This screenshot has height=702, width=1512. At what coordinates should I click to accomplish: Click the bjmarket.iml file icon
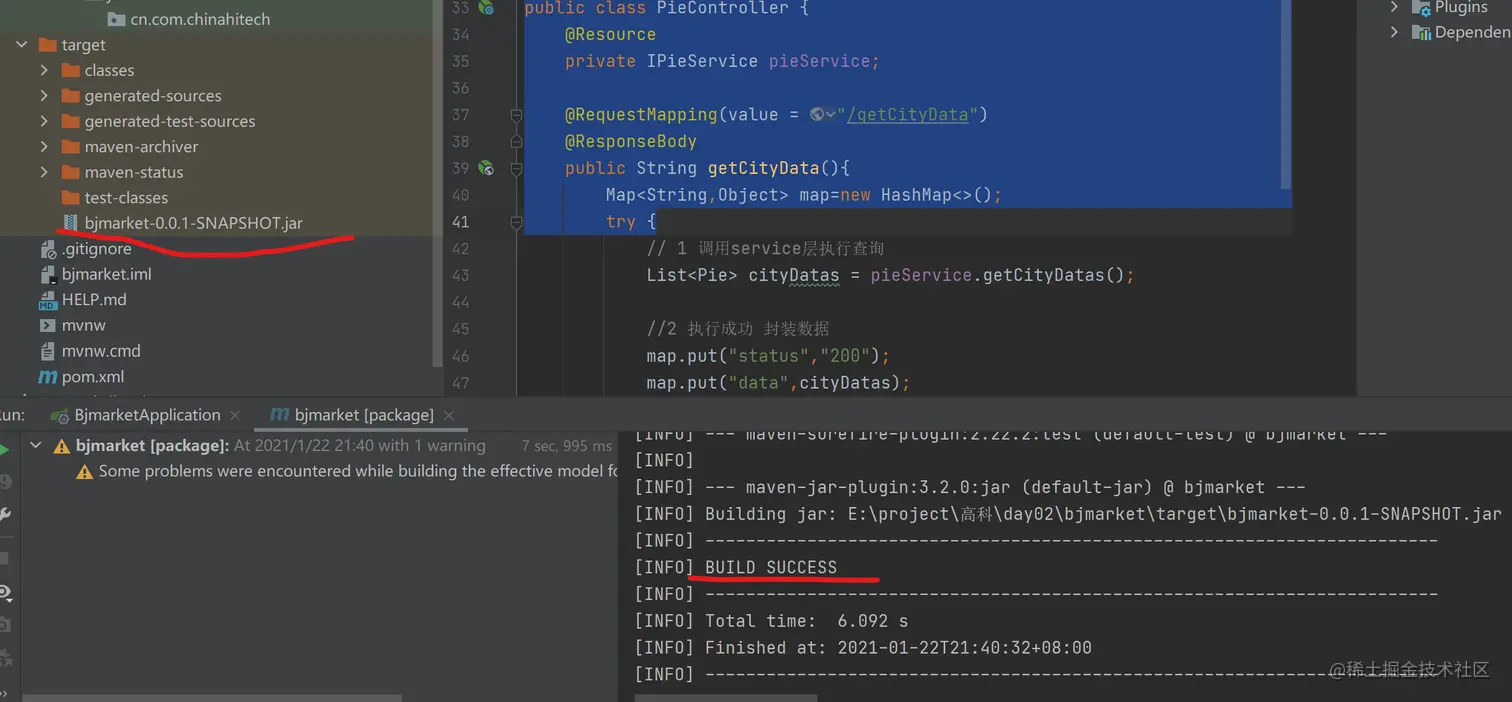tap(47, 274)
